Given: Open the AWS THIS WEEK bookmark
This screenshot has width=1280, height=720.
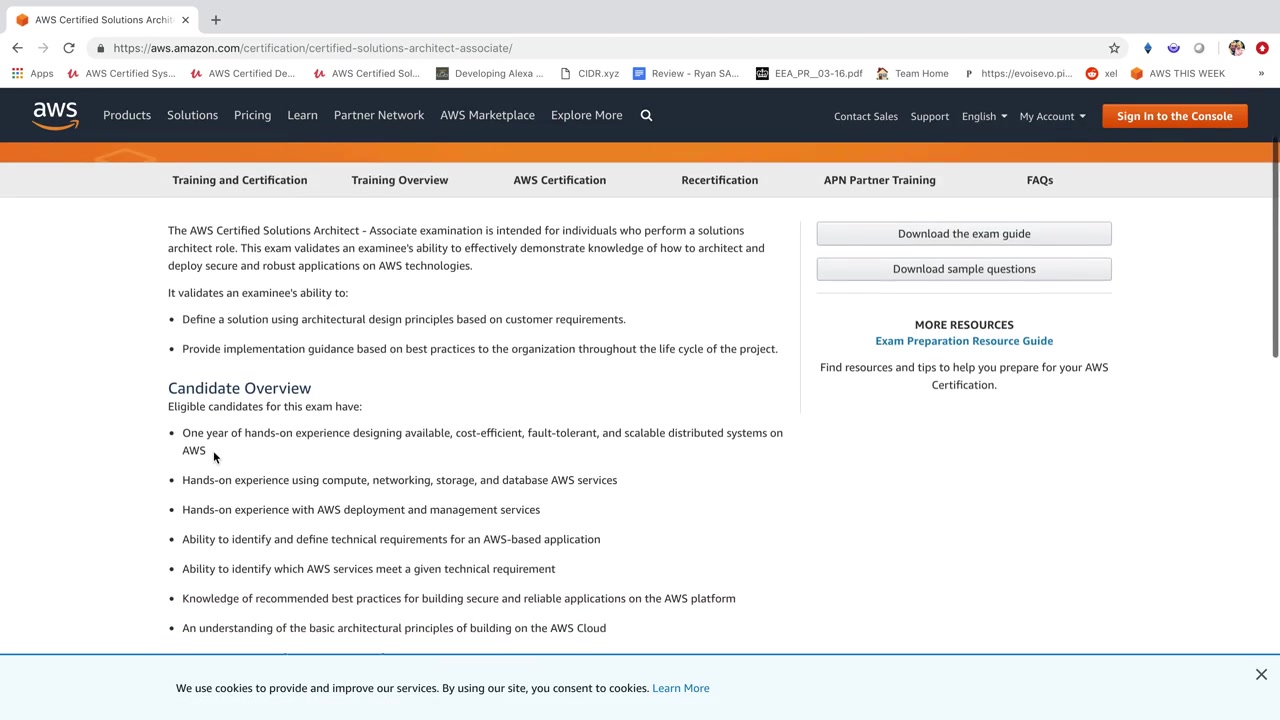Looking at the screenshot, I should coord(1177,73).
